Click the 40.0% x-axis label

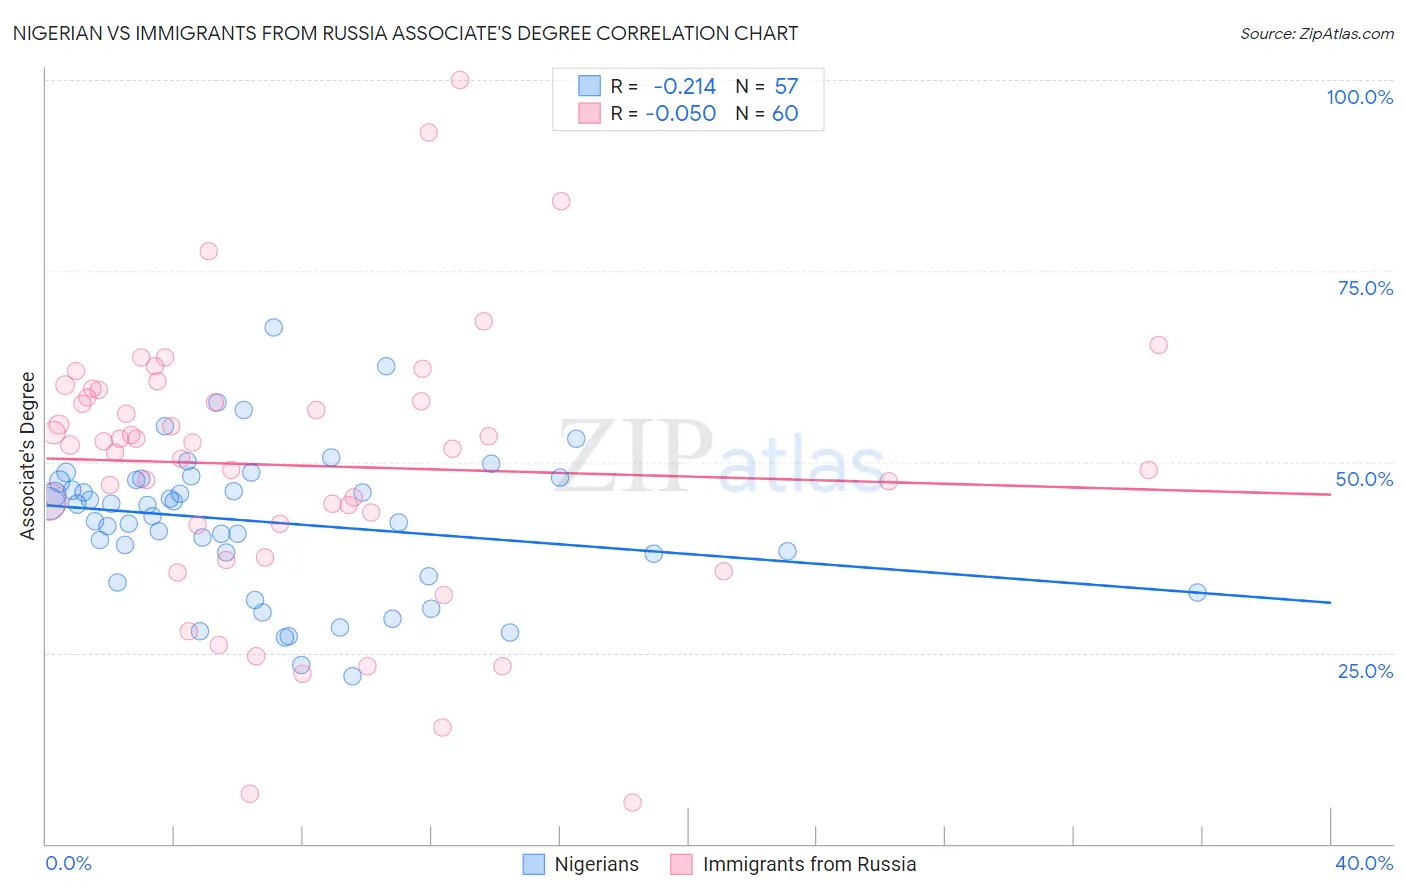tap(1364, 863)
